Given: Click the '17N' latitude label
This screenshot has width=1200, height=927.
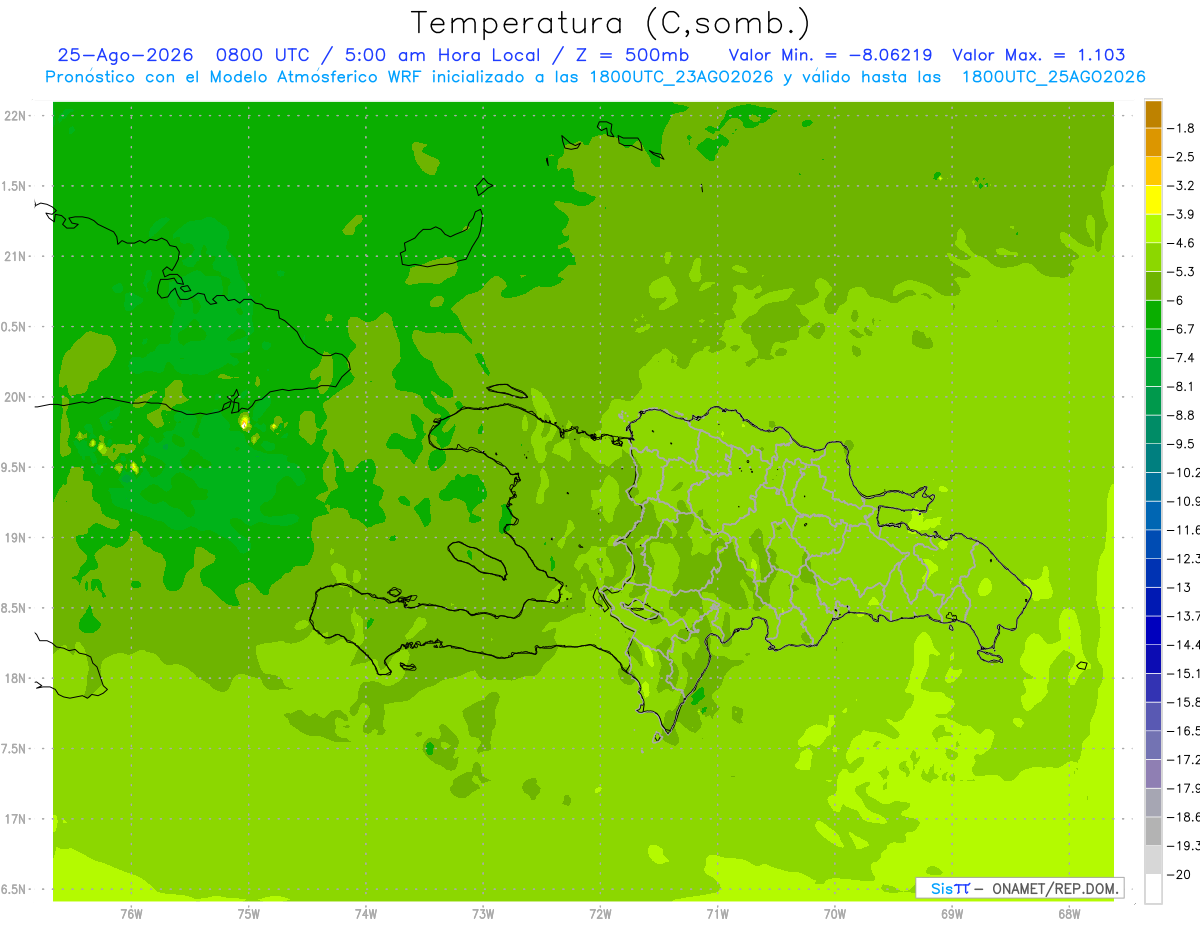Looking at the screenshot, I should 17,819.
